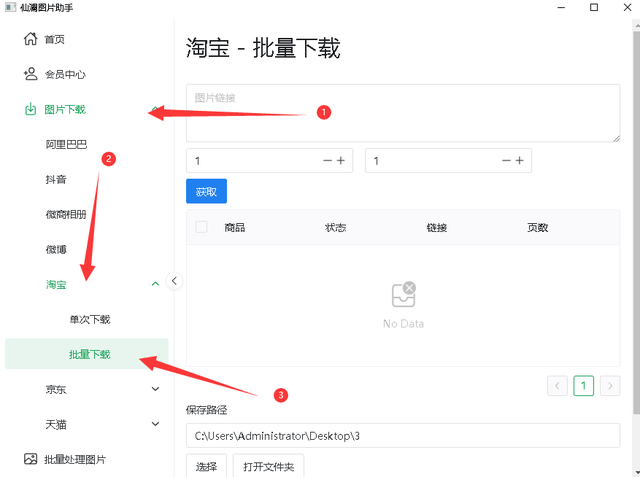
Task: Decrease the first number field with minus
Action: pyautogui.click(x=327, y=161)
